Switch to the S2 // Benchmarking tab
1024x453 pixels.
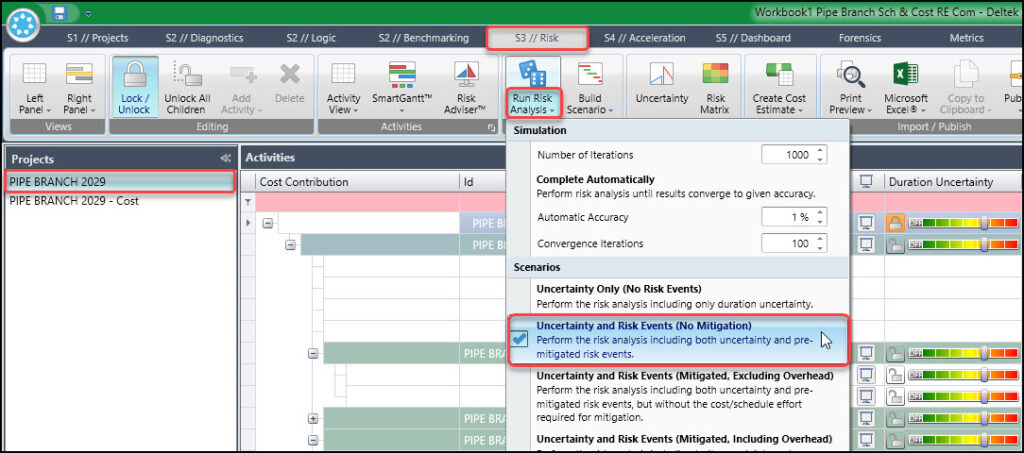[x=424, y=38]
